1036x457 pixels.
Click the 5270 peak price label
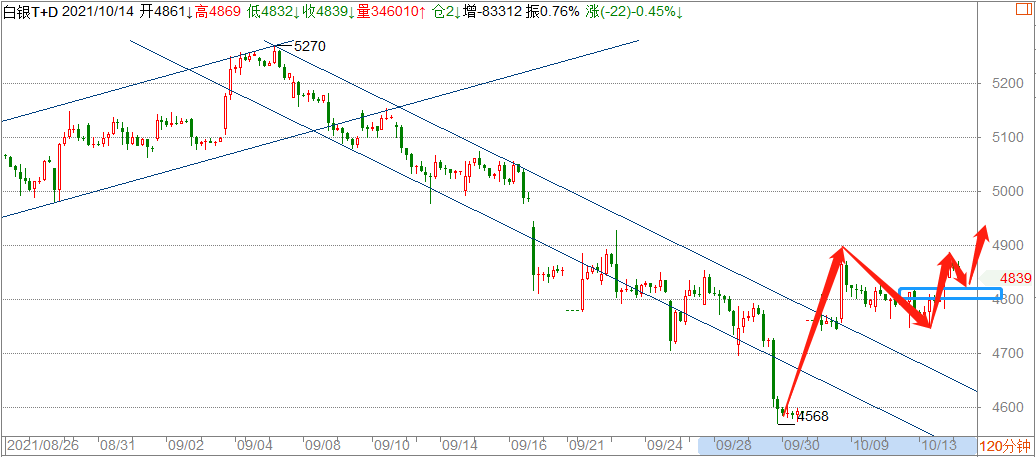[309, 46]
